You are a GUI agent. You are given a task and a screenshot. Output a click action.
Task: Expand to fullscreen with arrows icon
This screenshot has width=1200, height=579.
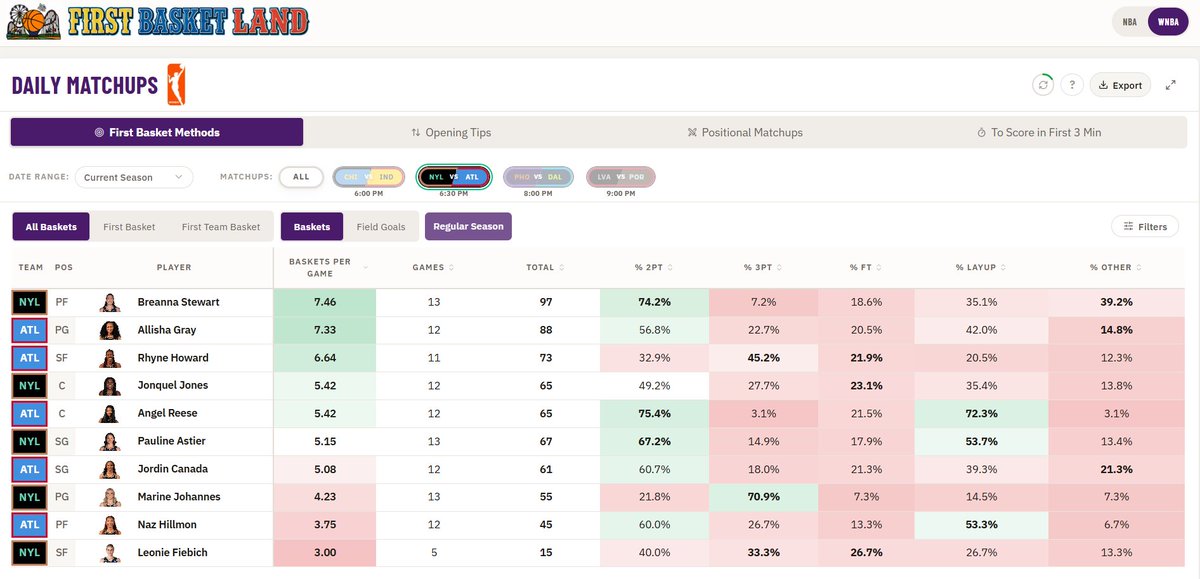point(1171,85)
